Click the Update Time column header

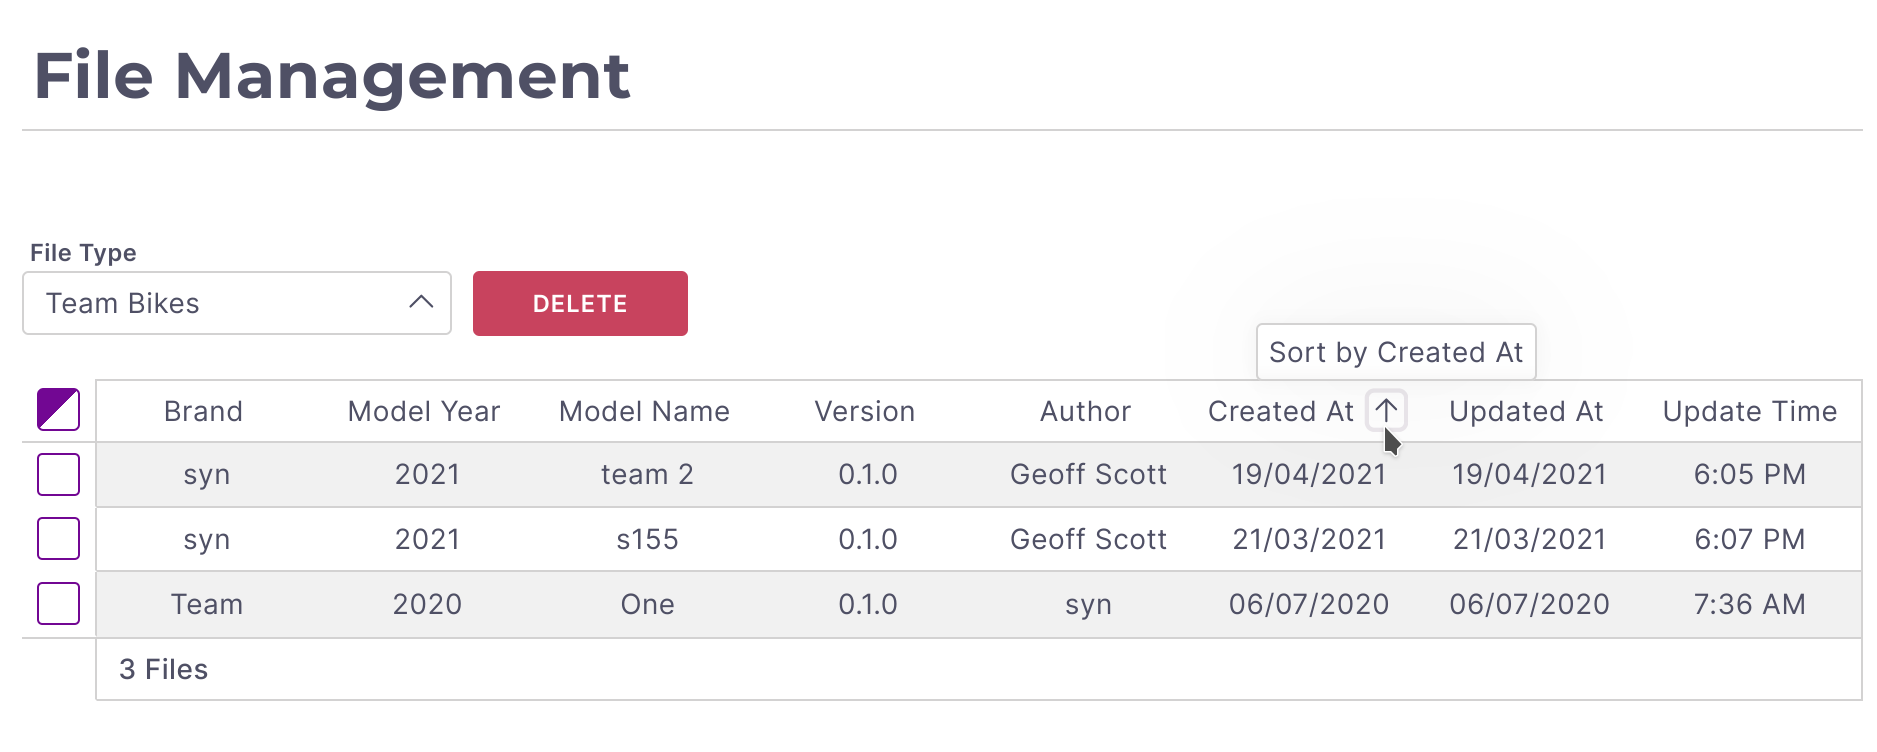[1749, 411]
